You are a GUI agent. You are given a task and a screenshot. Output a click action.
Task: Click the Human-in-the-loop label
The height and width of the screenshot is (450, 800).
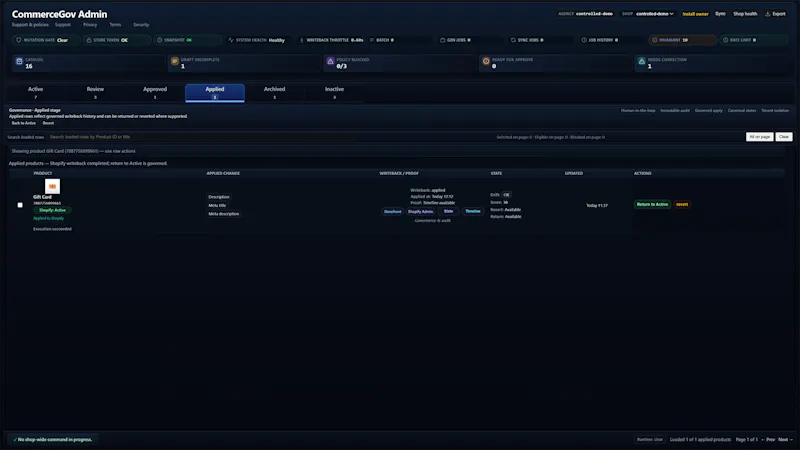point(638,110)
